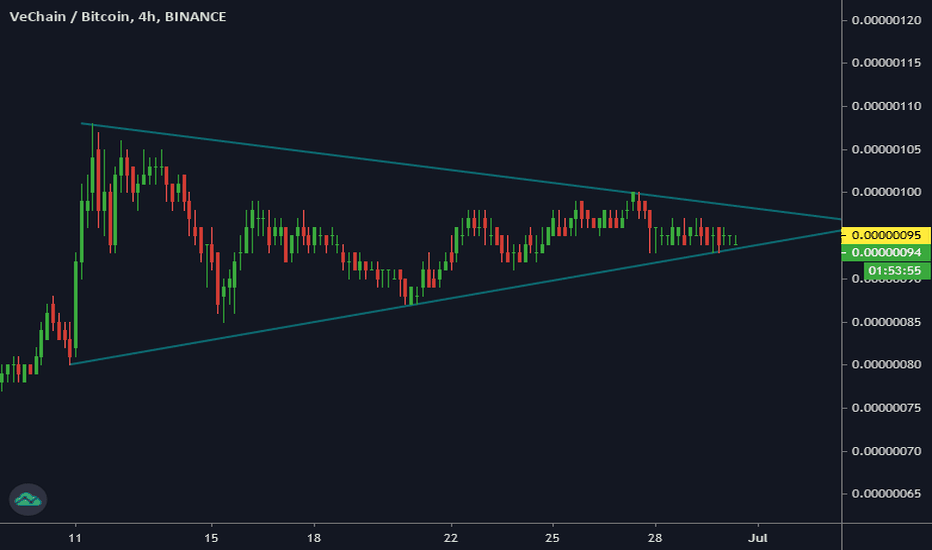Click the 0.00000100 price axis label

886,191
